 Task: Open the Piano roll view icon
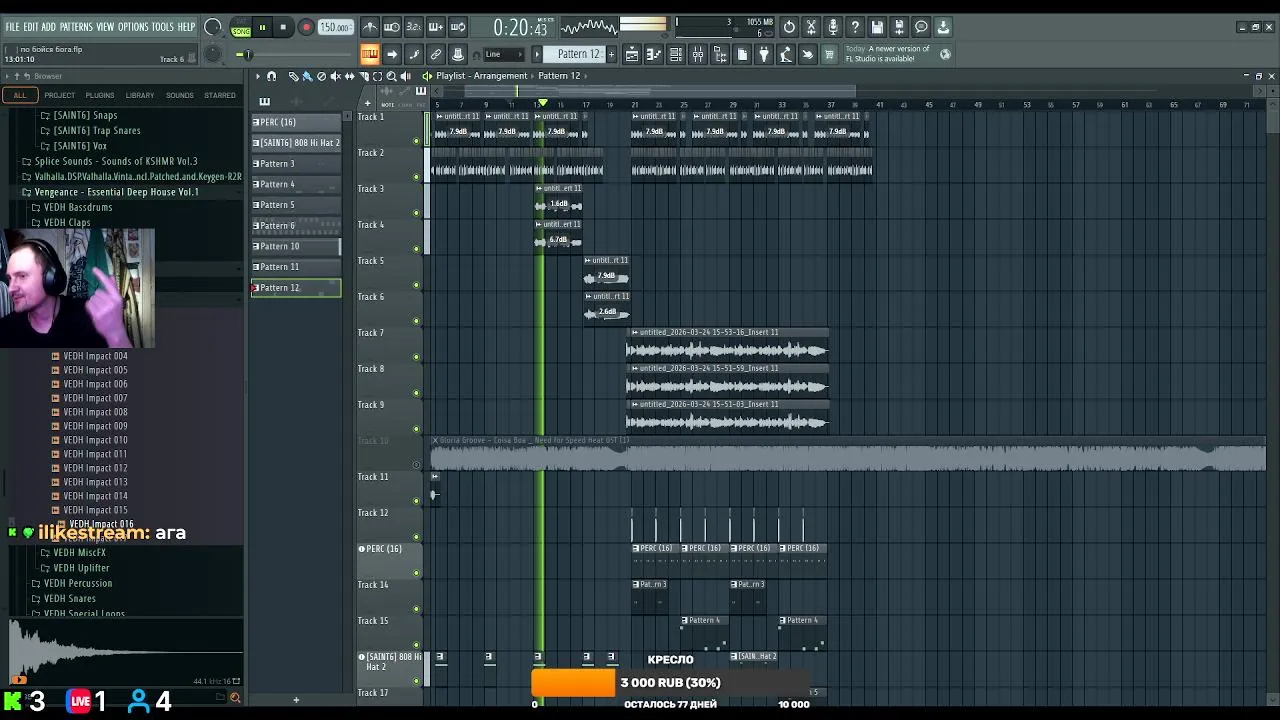pyautogui.click(x=654, y=54)
